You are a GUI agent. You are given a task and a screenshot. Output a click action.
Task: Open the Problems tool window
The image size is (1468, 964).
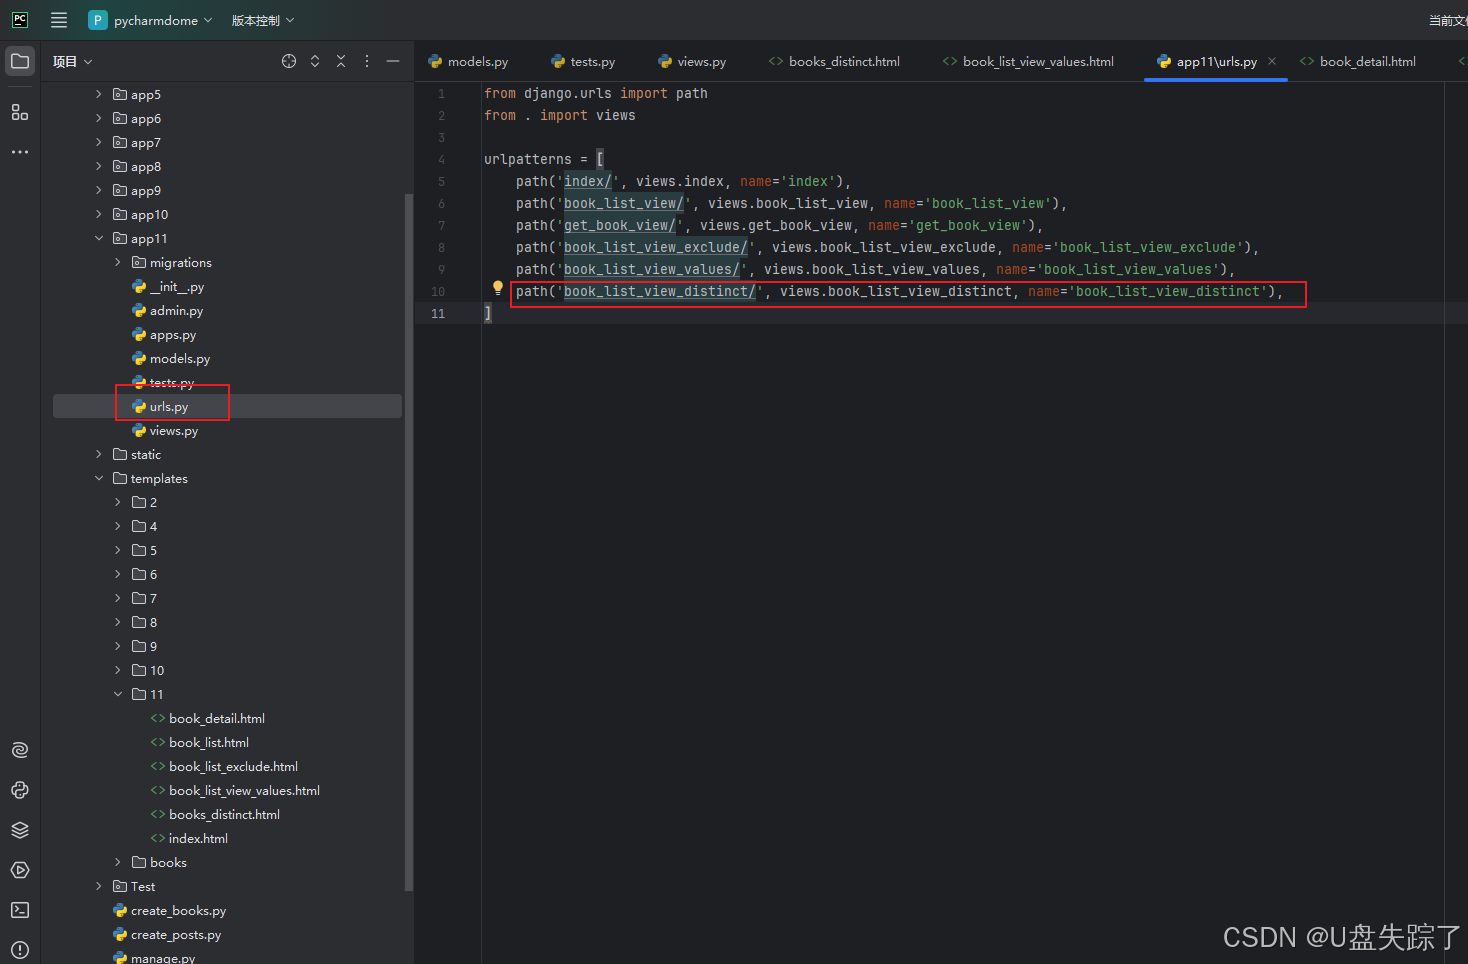click(x=20, y=950)
